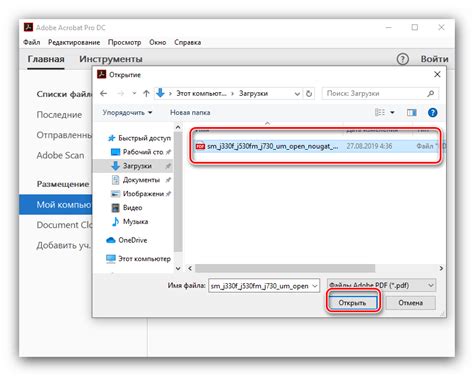474x376 pixels.
Task: Click the horizontal scrollbar in file list
Action: coord(285,268)
